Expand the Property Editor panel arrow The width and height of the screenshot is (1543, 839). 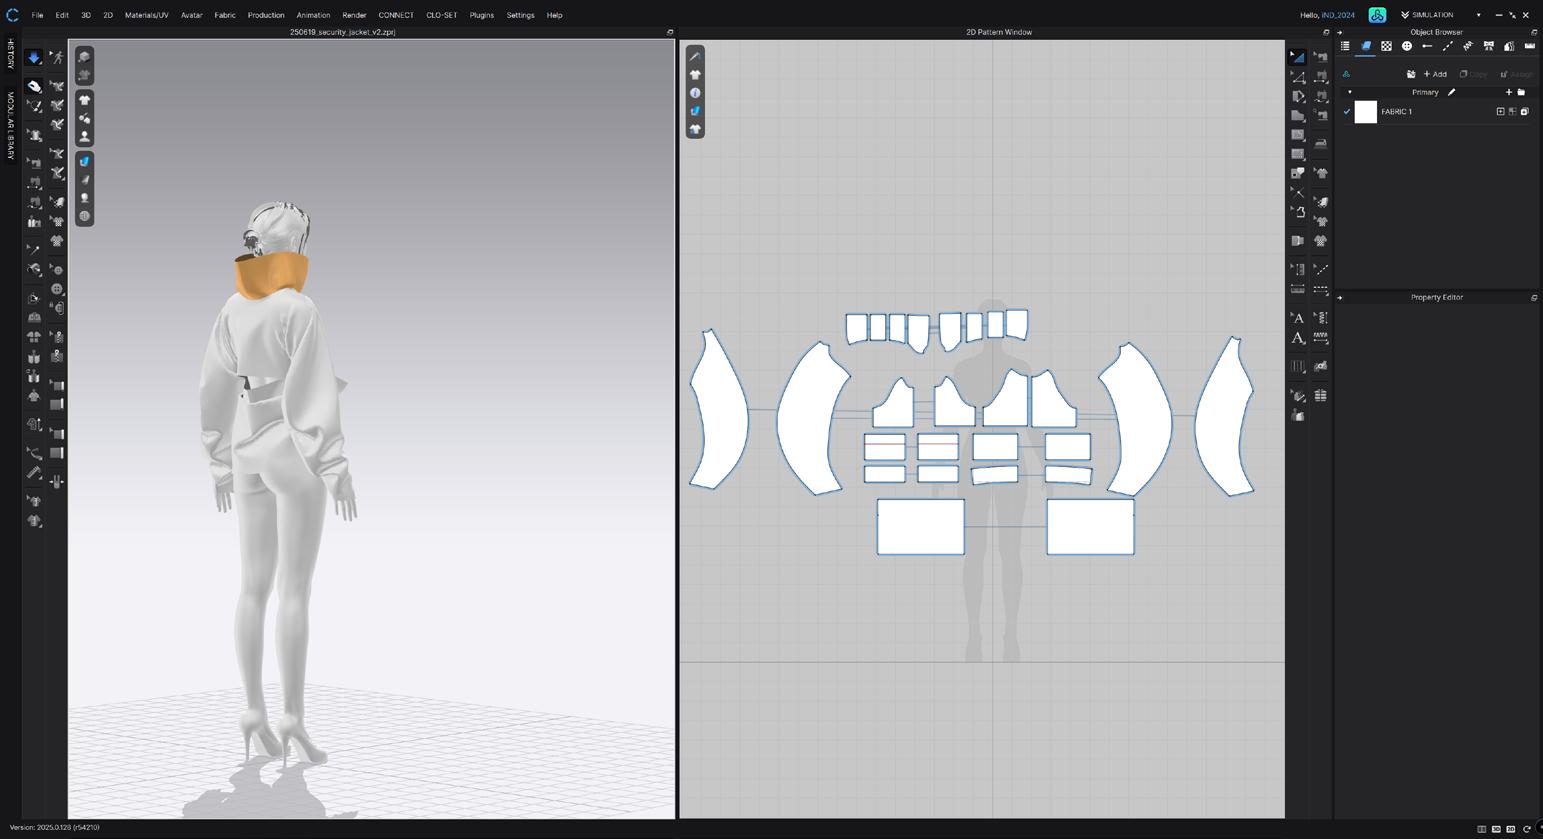click(x=1340, y=297)
